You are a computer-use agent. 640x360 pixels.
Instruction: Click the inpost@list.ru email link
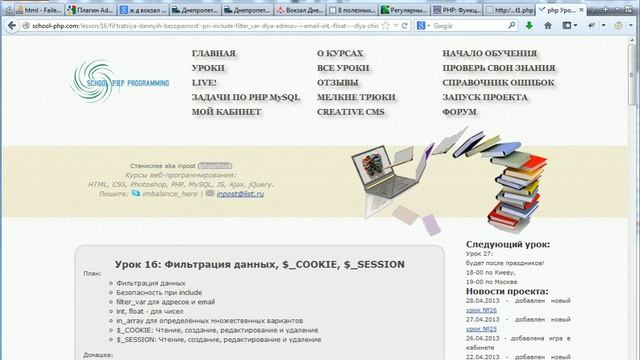point(240,194)
